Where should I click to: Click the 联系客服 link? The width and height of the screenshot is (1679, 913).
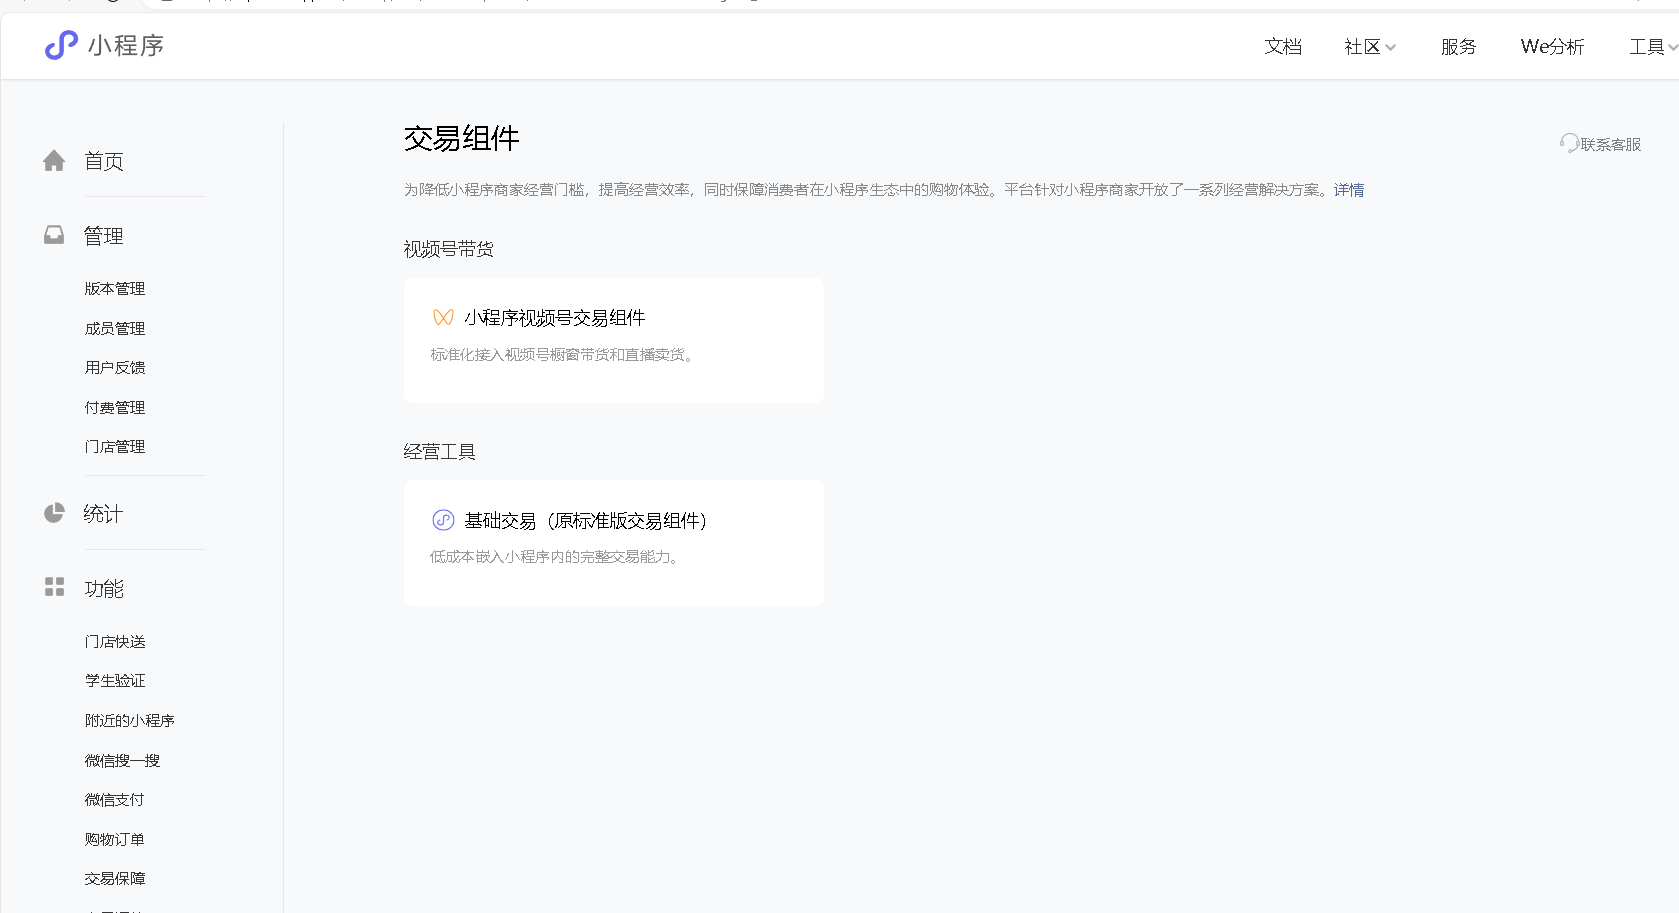click(1611, 144)
